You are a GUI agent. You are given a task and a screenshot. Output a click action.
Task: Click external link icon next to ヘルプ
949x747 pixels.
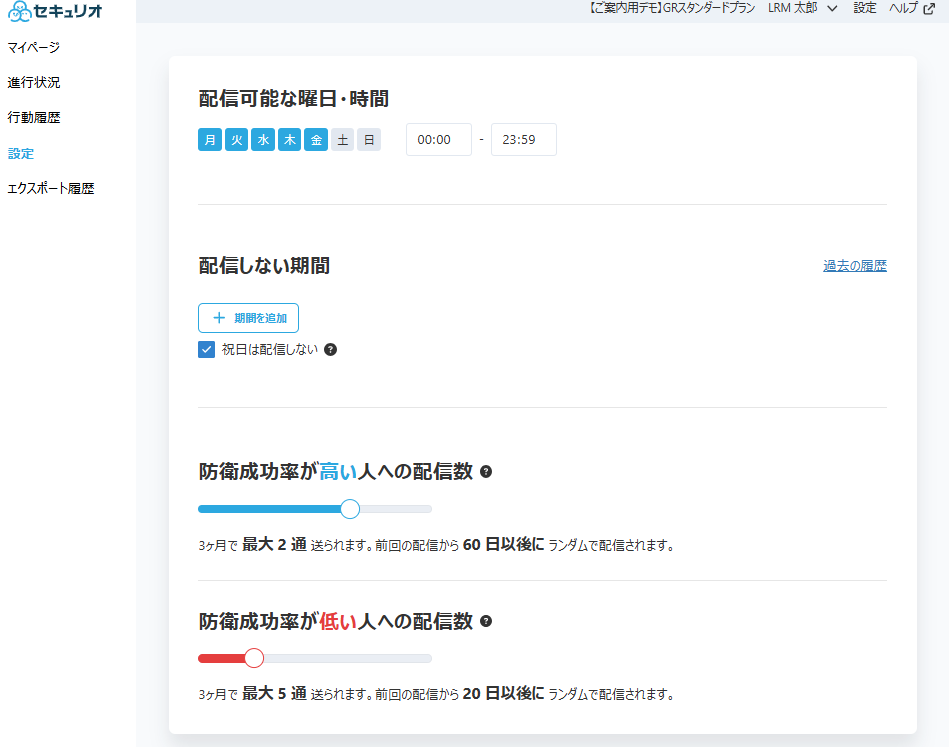(929, 8)
